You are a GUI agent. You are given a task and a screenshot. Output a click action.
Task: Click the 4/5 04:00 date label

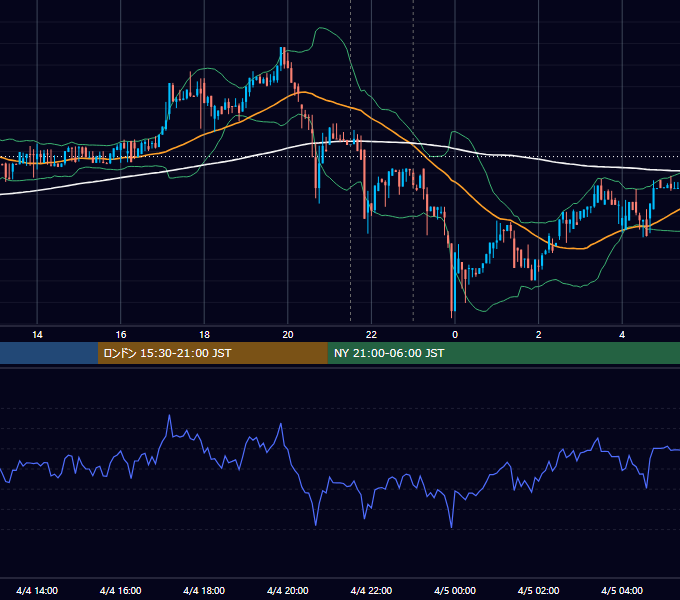click(622, 590)
